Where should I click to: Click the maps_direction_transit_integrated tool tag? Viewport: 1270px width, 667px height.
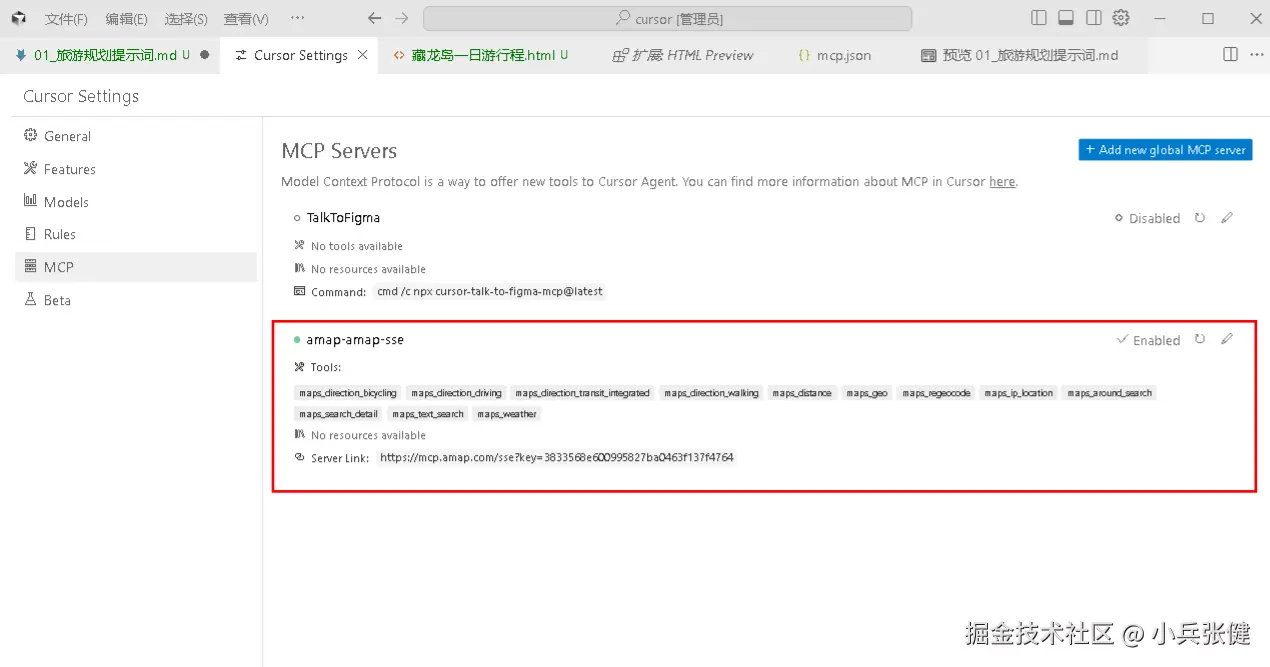tap(583, 393)
